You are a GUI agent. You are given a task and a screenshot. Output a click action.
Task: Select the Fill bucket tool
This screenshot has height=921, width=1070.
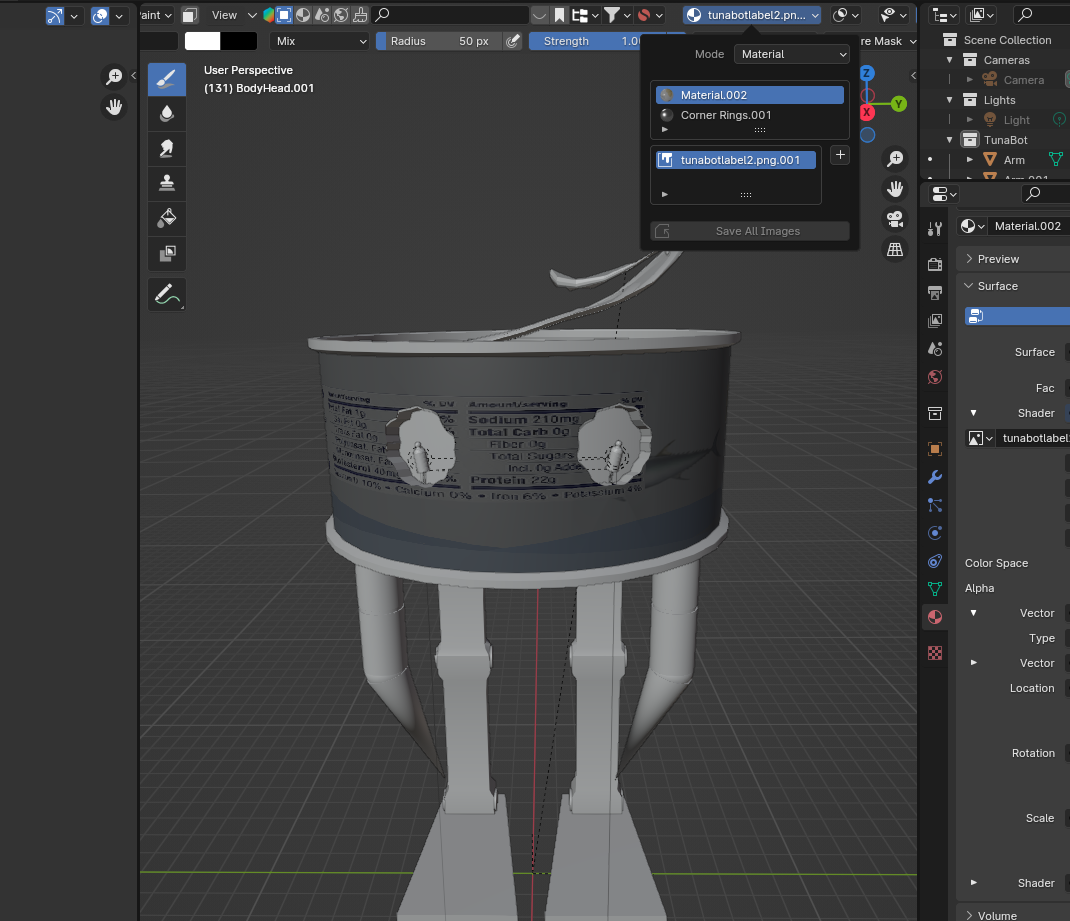pyautogui.click(x=167, y=218)
